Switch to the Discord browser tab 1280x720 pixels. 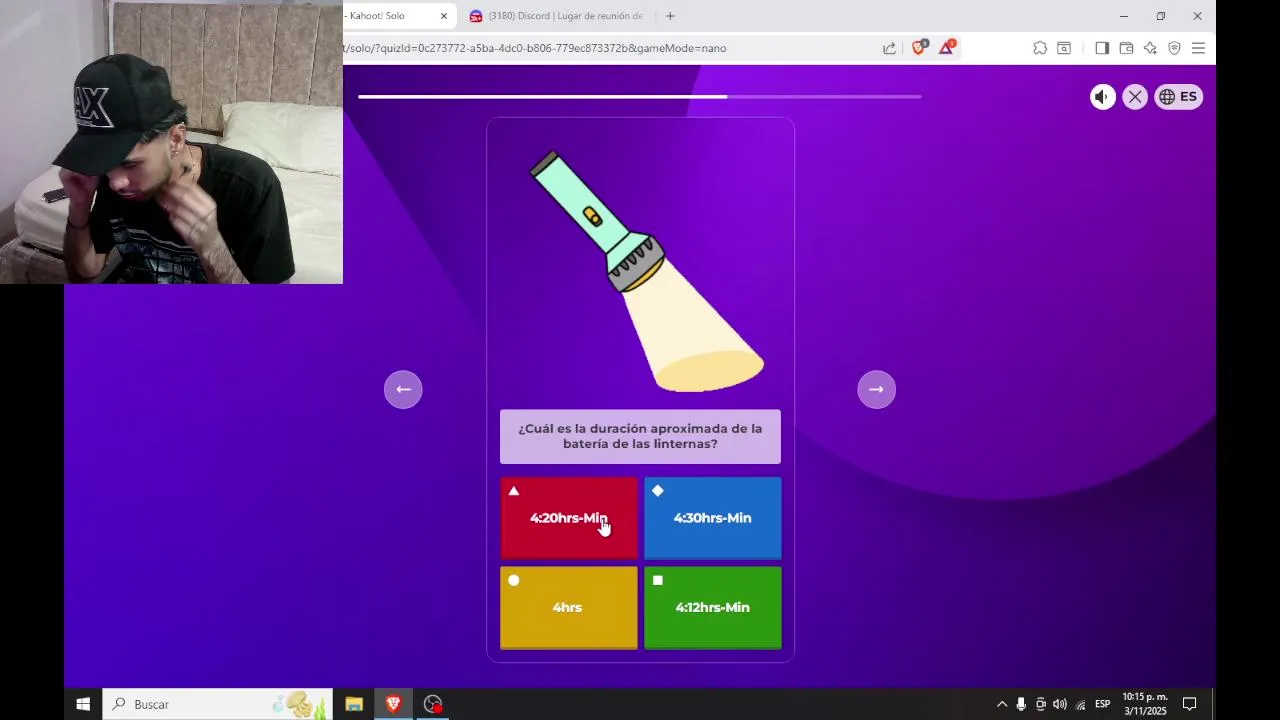557,16
